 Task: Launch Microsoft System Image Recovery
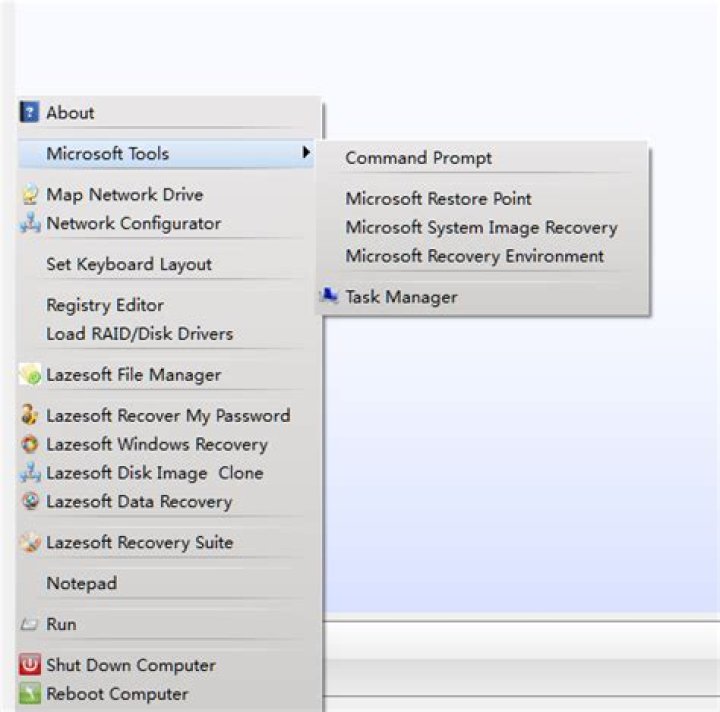482,227
